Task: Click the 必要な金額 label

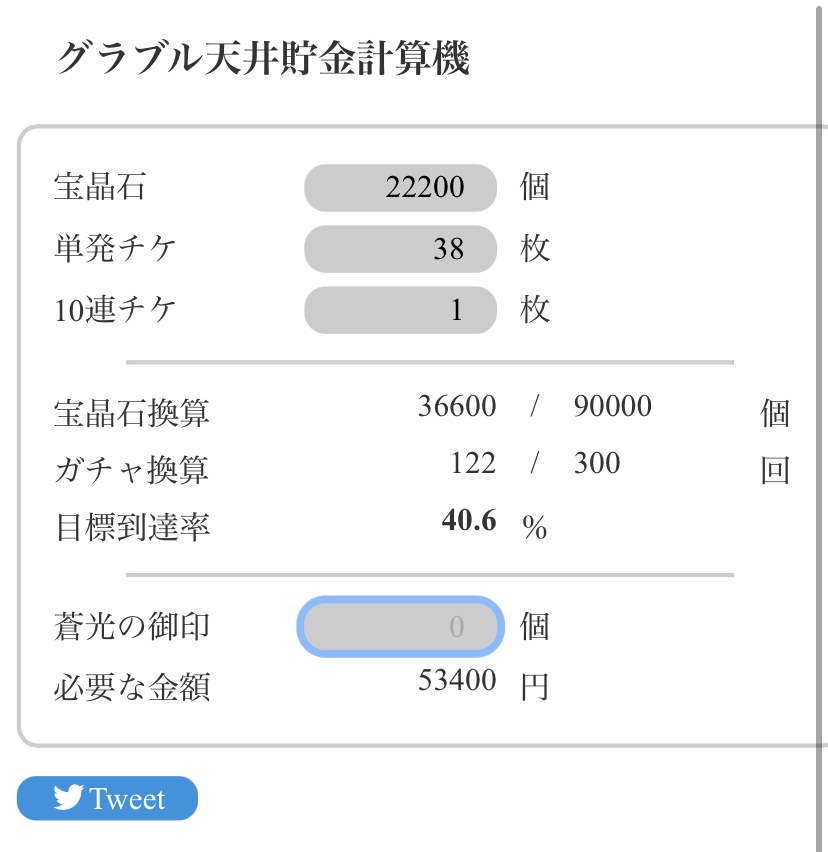Action: coord(132,687)
